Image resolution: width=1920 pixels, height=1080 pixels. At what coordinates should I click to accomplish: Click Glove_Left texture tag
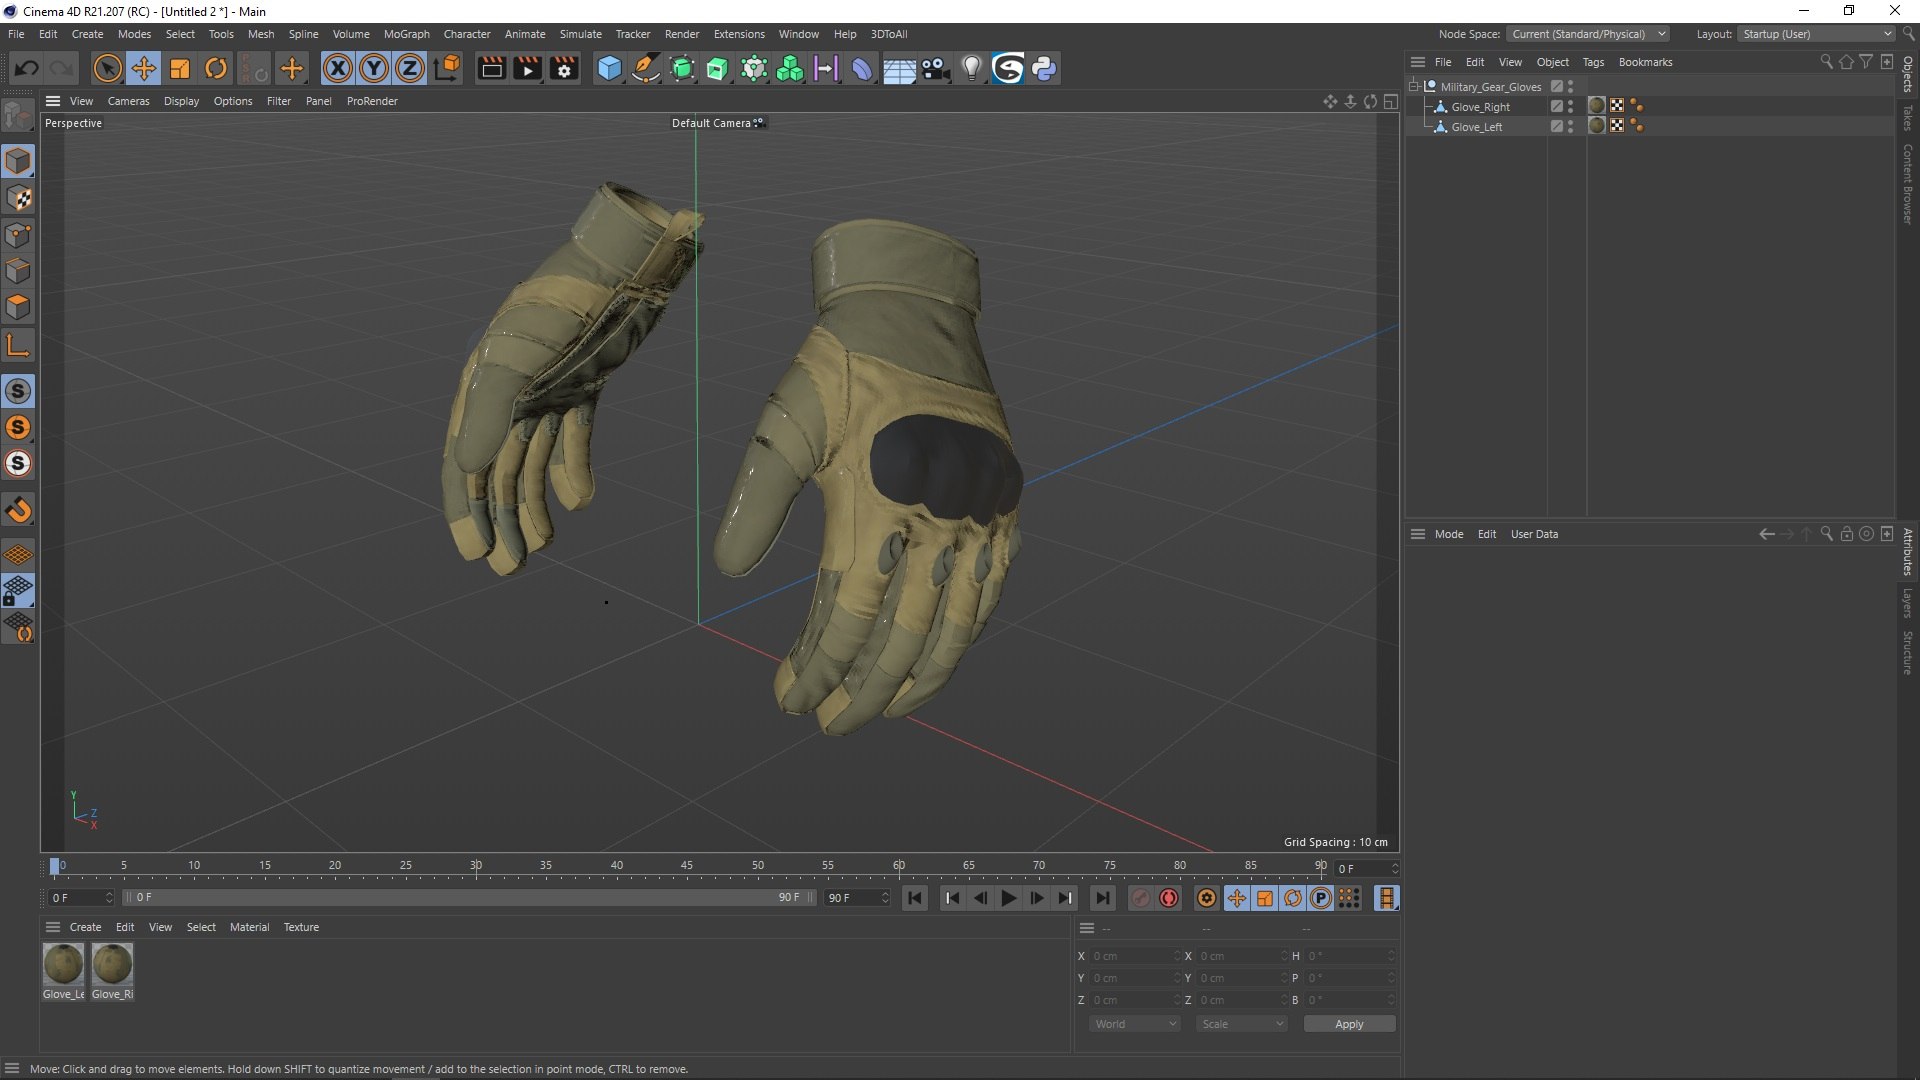(x=1597, y=126)
